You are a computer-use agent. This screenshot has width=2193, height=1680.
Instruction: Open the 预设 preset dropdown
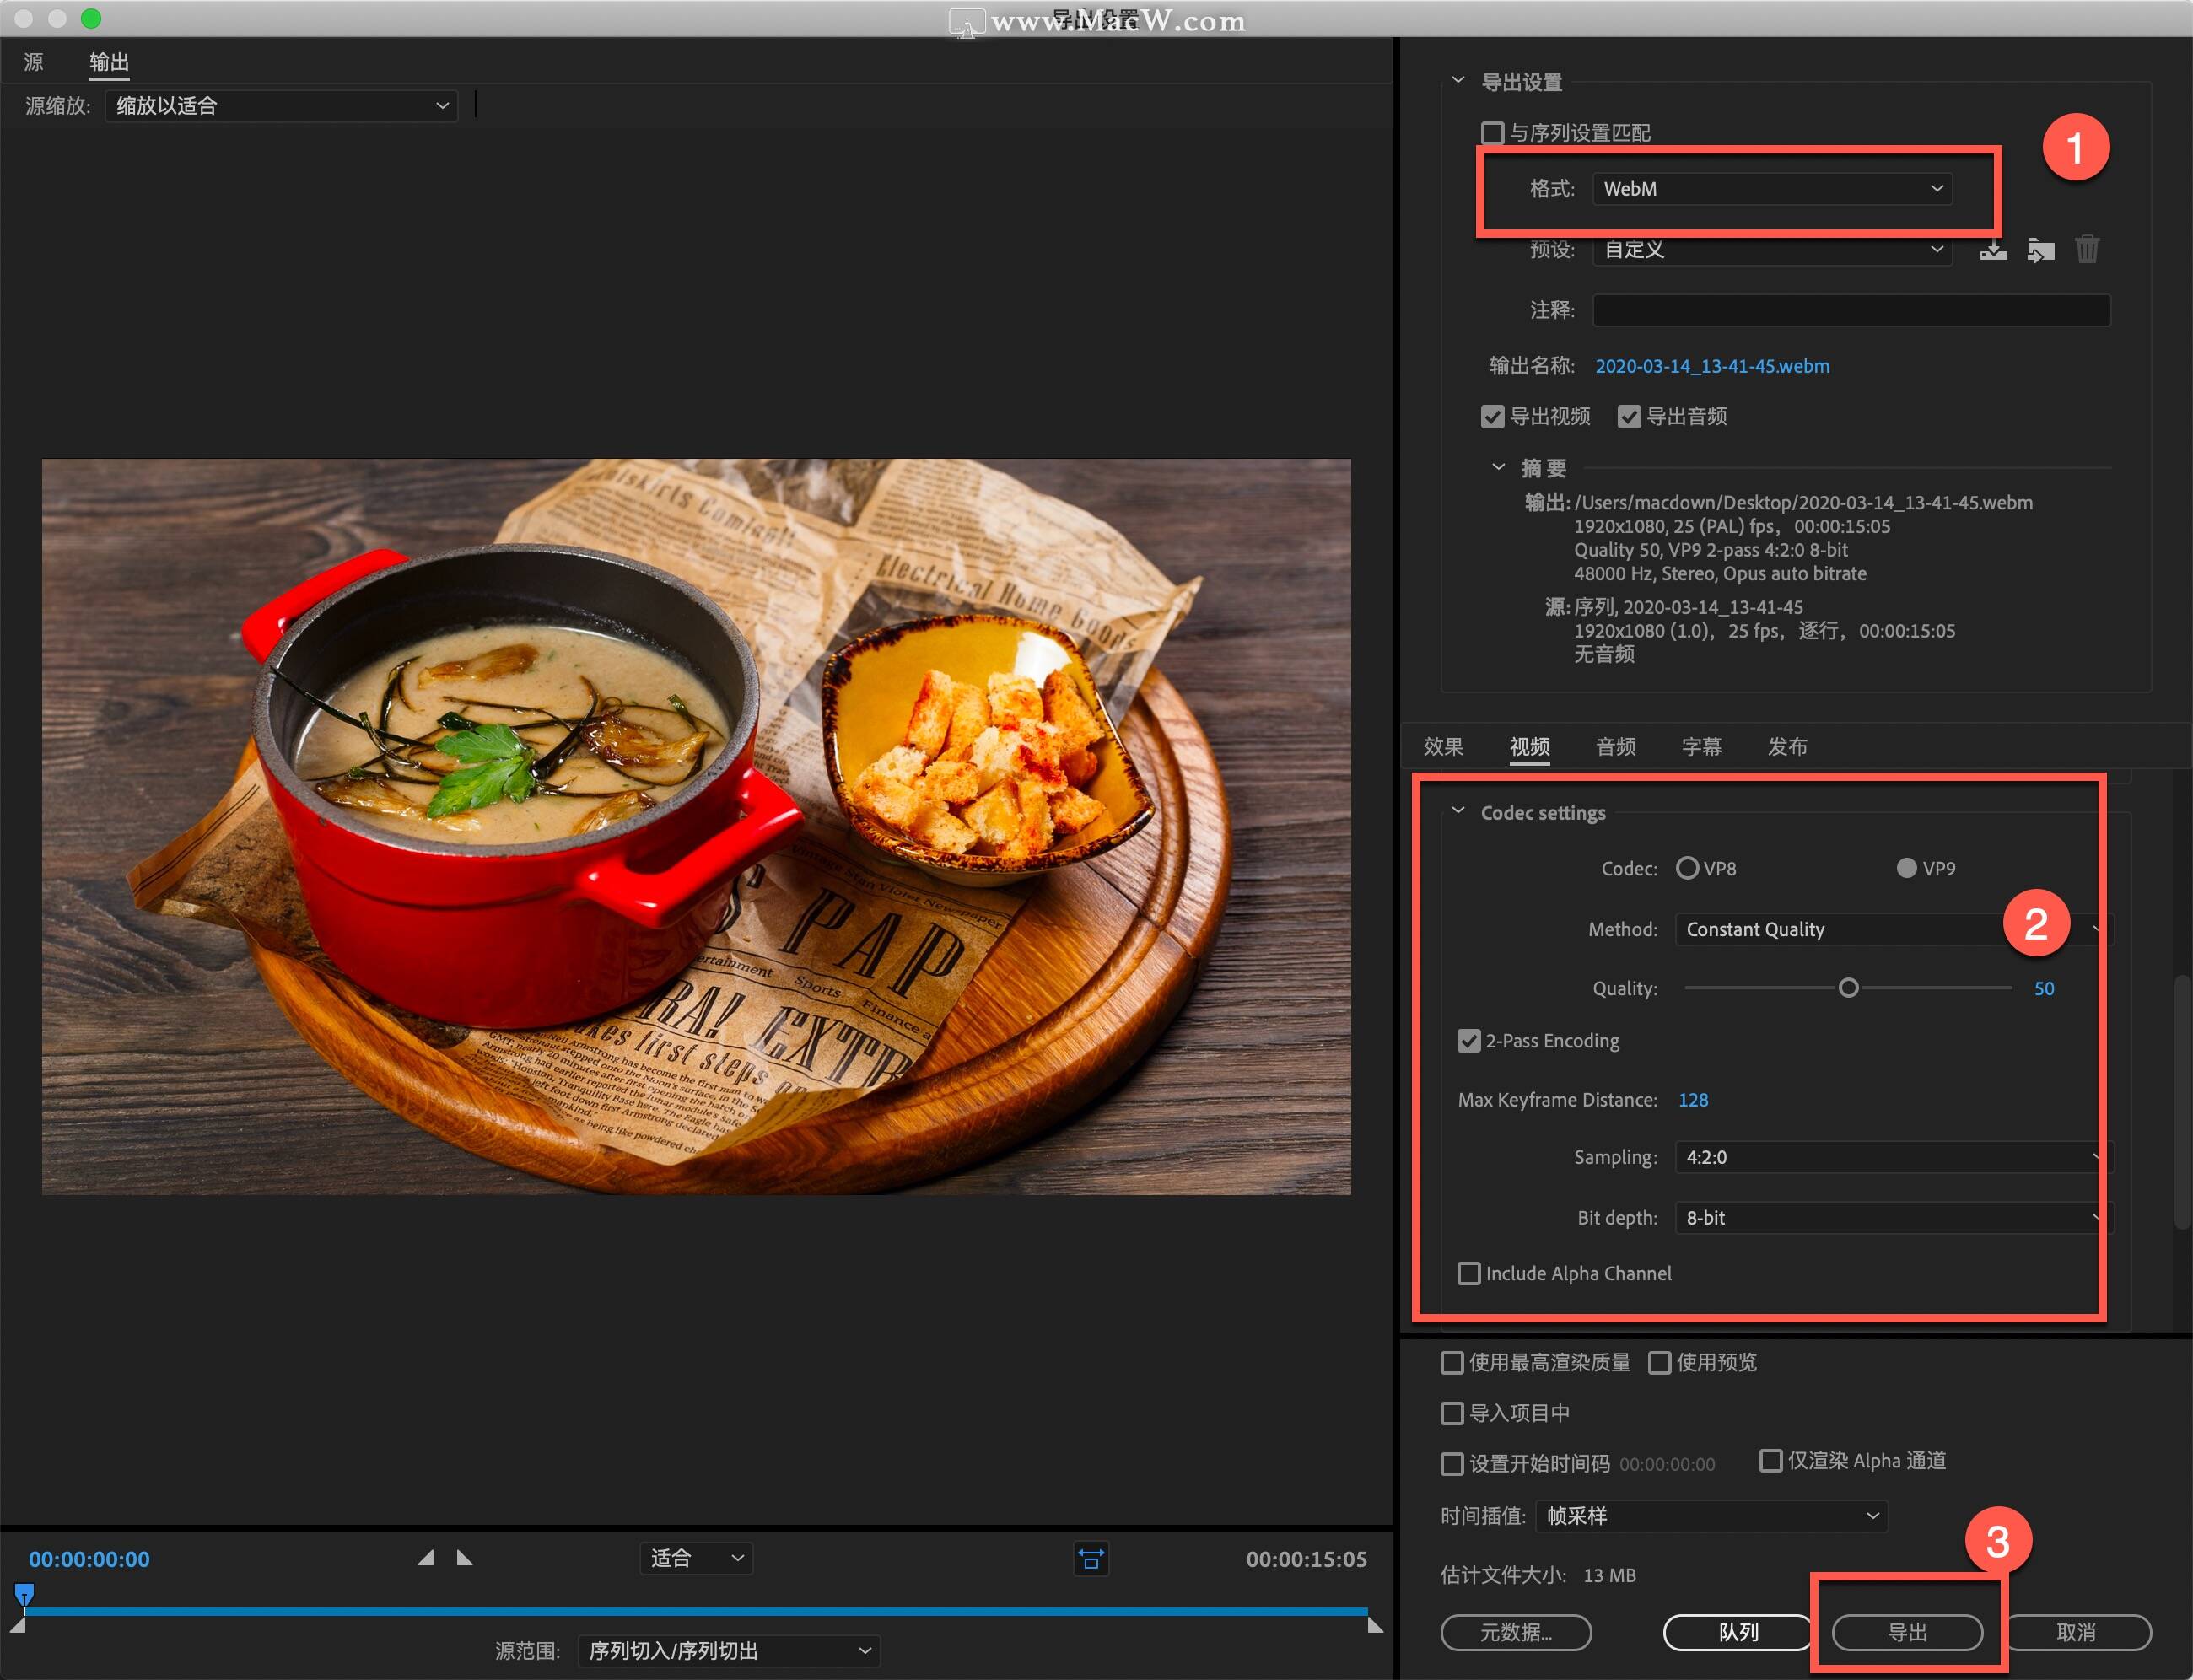1771,250
